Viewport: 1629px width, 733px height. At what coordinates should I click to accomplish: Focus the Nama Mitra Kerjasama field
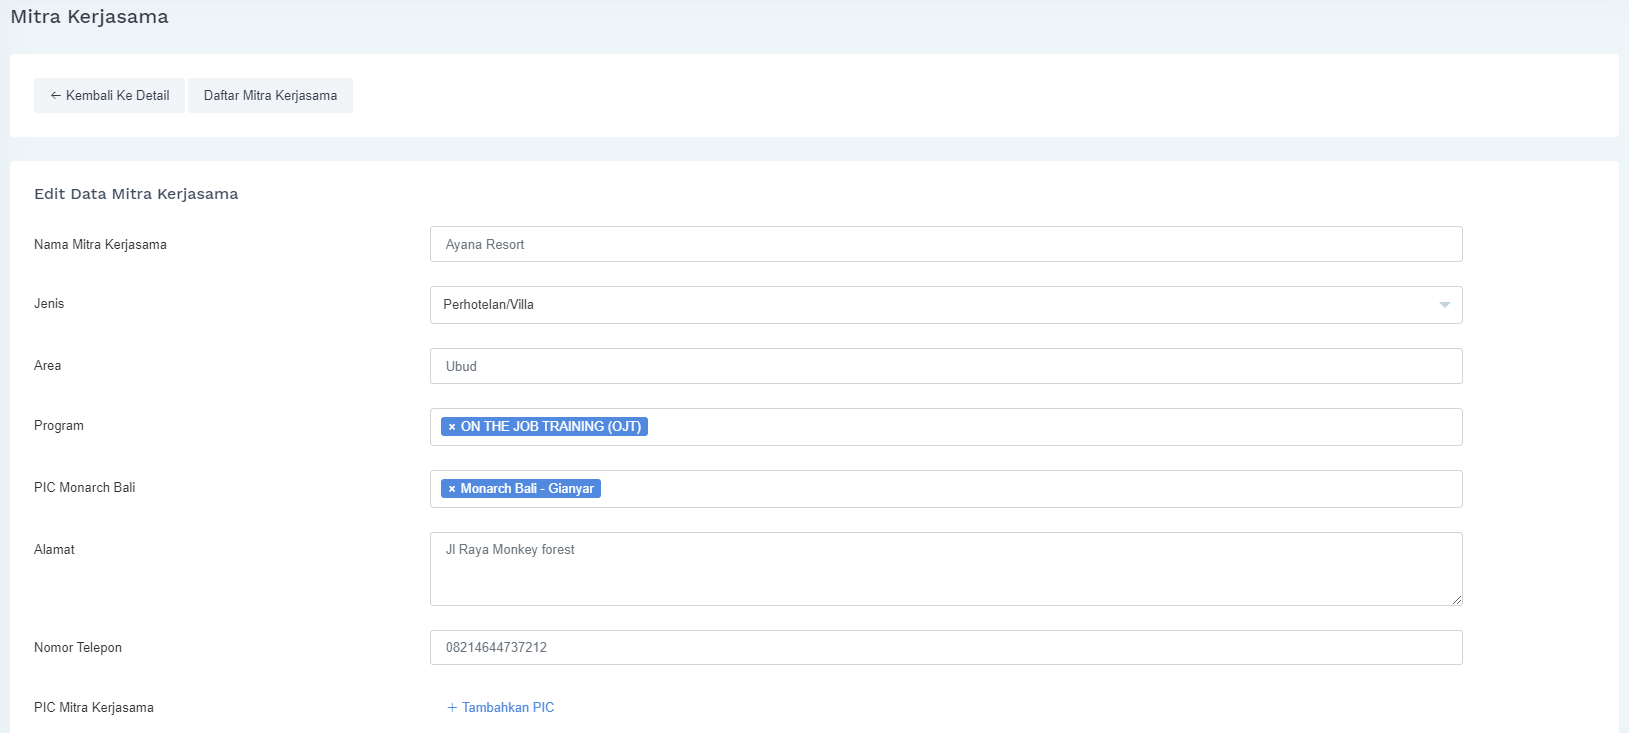pyautogui.click(x=945, y=244)
